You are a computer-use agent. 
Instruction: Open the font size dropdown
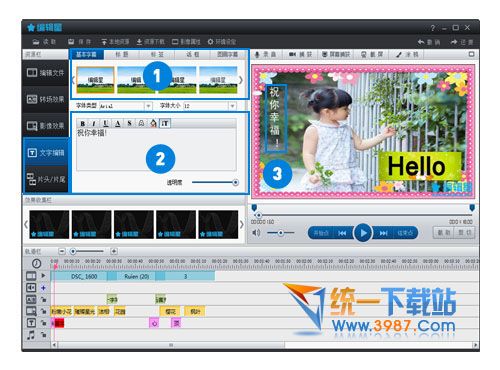(x=210, y=106)
